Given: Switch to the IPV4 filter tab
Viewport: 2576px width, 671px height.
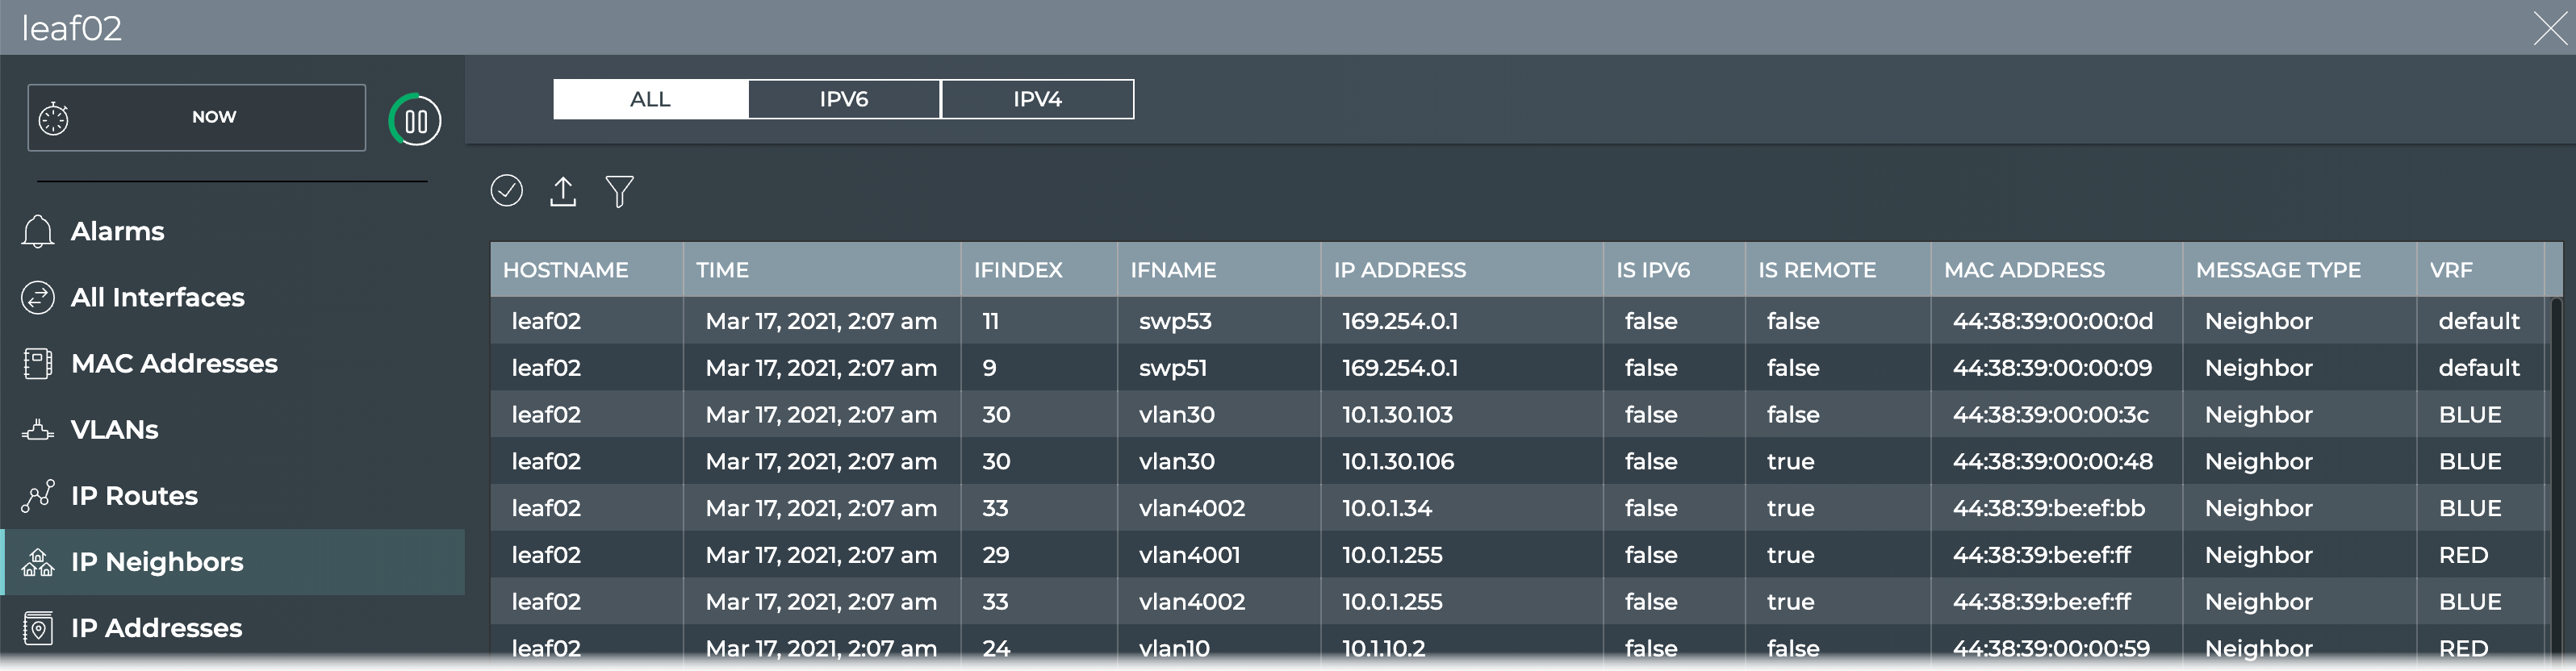Looking at the screenshot, I should pyautogui.click(x=1037, y=99).
